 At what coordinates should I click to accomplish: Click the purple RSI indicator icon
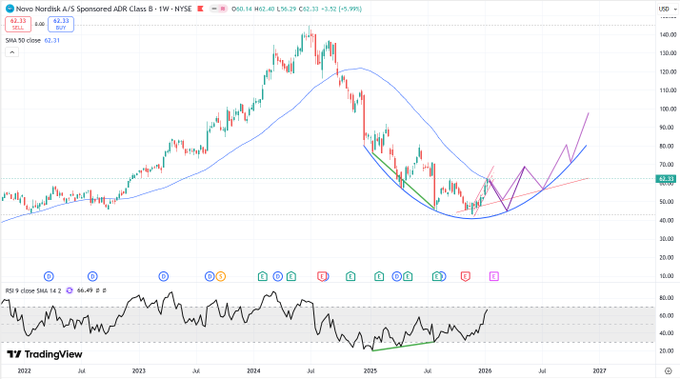pyautogui.click(x=69, y=291)
